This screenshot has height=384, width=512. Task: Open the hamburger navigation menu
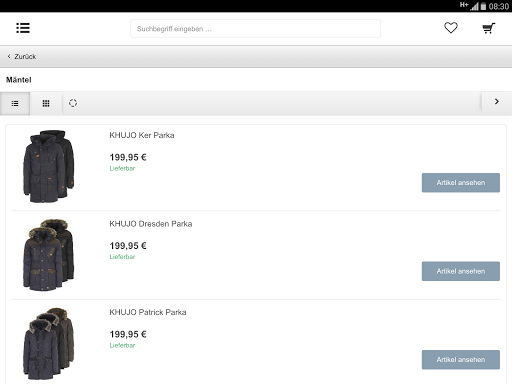[23, 28]
